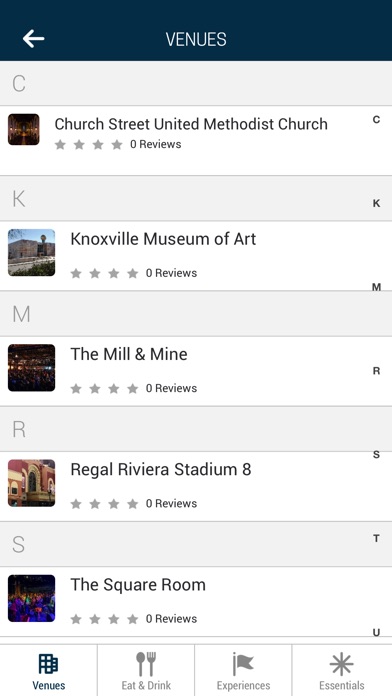Tap the back arrow icon

coord(33,39)
